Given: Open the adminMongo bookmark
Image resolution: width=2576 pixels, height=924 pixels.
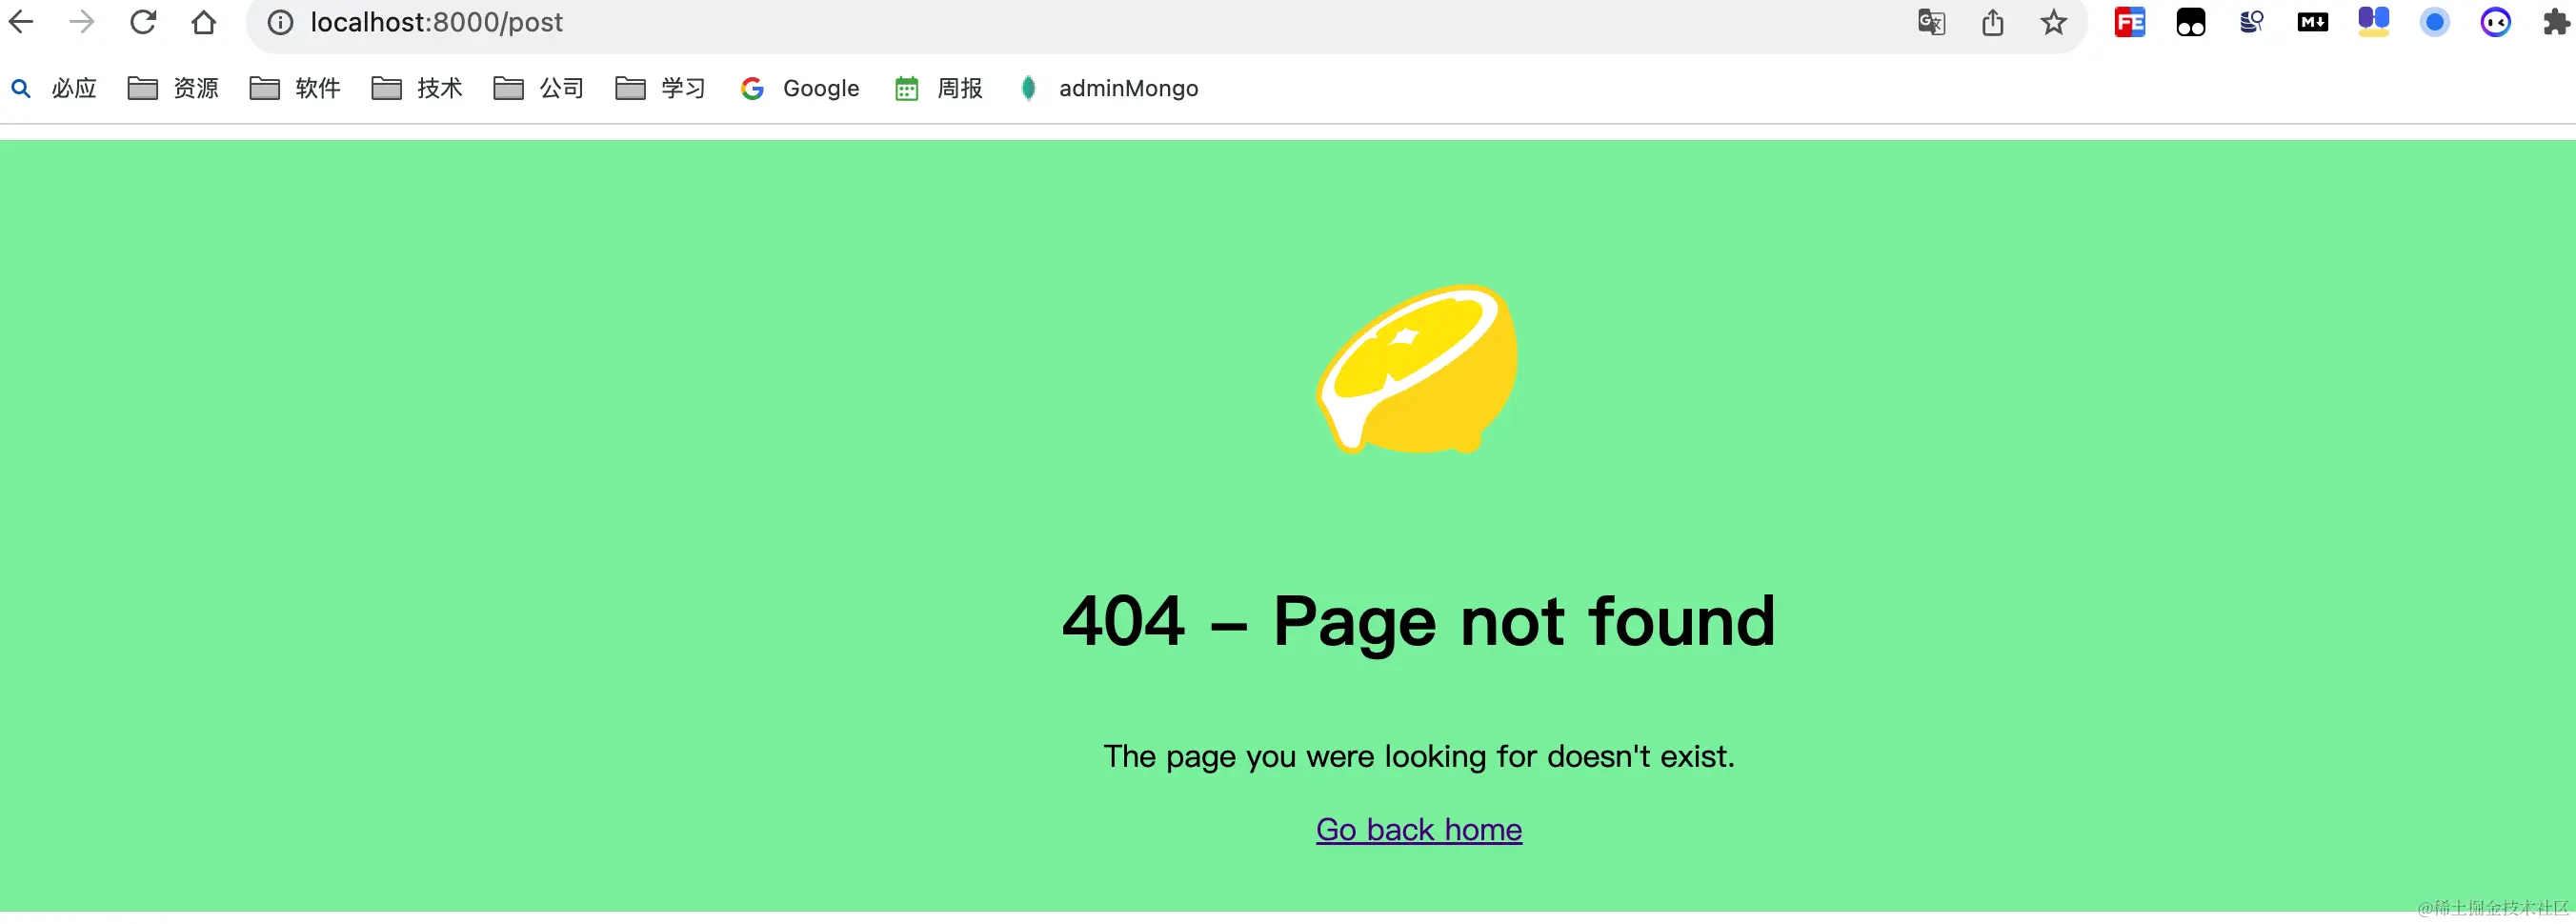Looking at the screenshot, I should click(1108, 88).
